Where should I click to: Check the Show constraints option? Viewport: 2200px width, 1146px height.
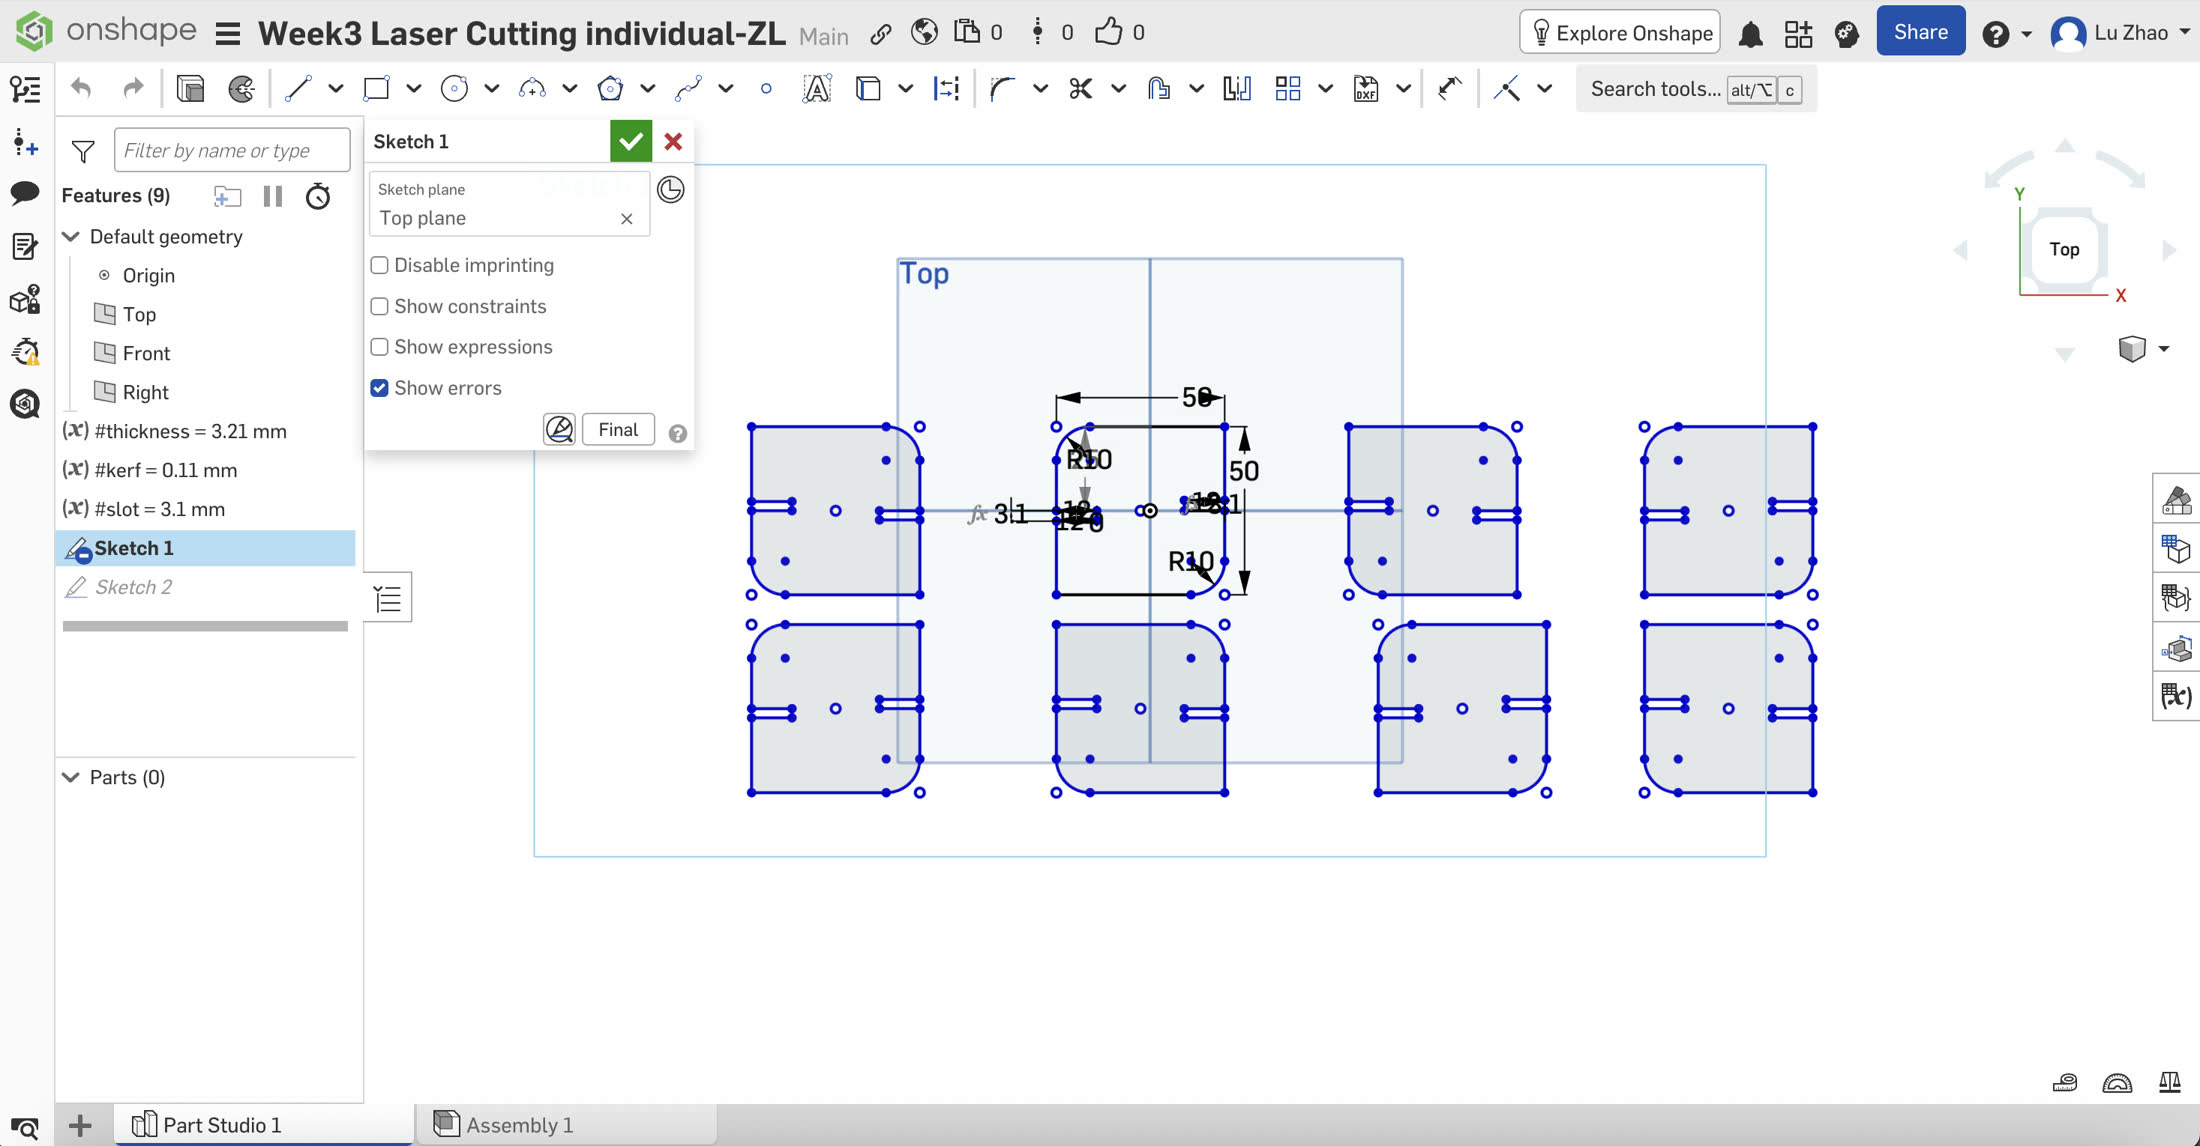tap(380, 306)
